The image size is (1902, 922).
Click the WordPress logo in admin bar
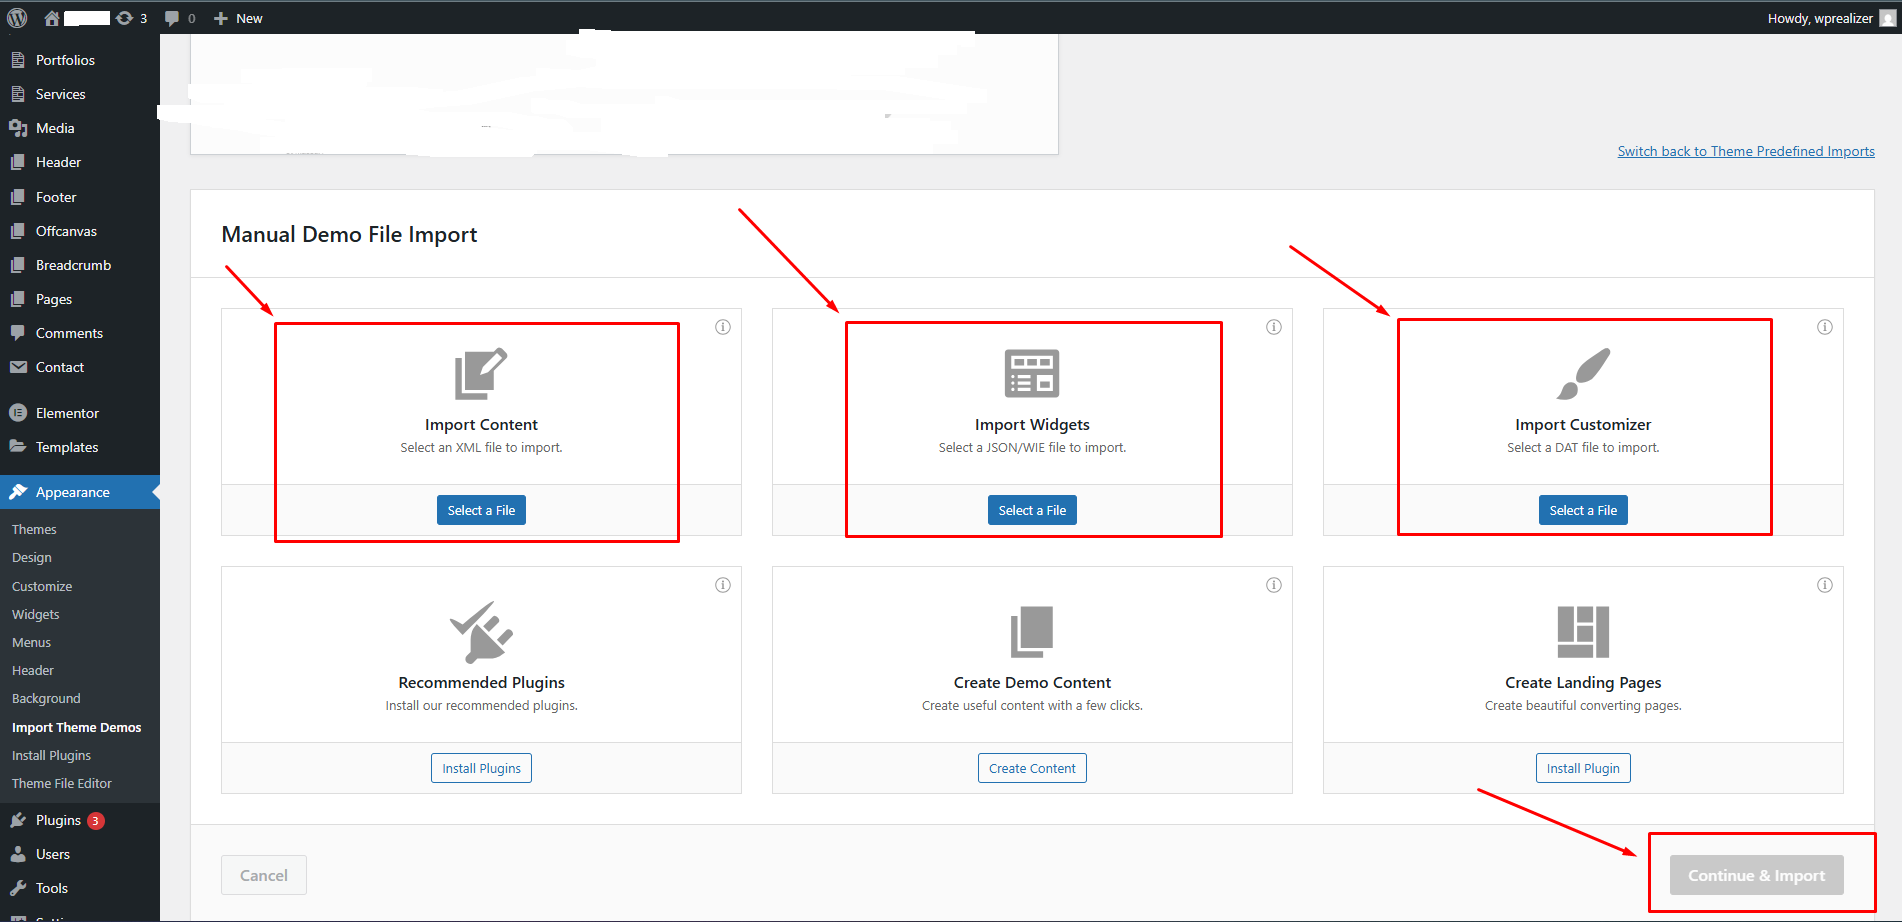17,18
